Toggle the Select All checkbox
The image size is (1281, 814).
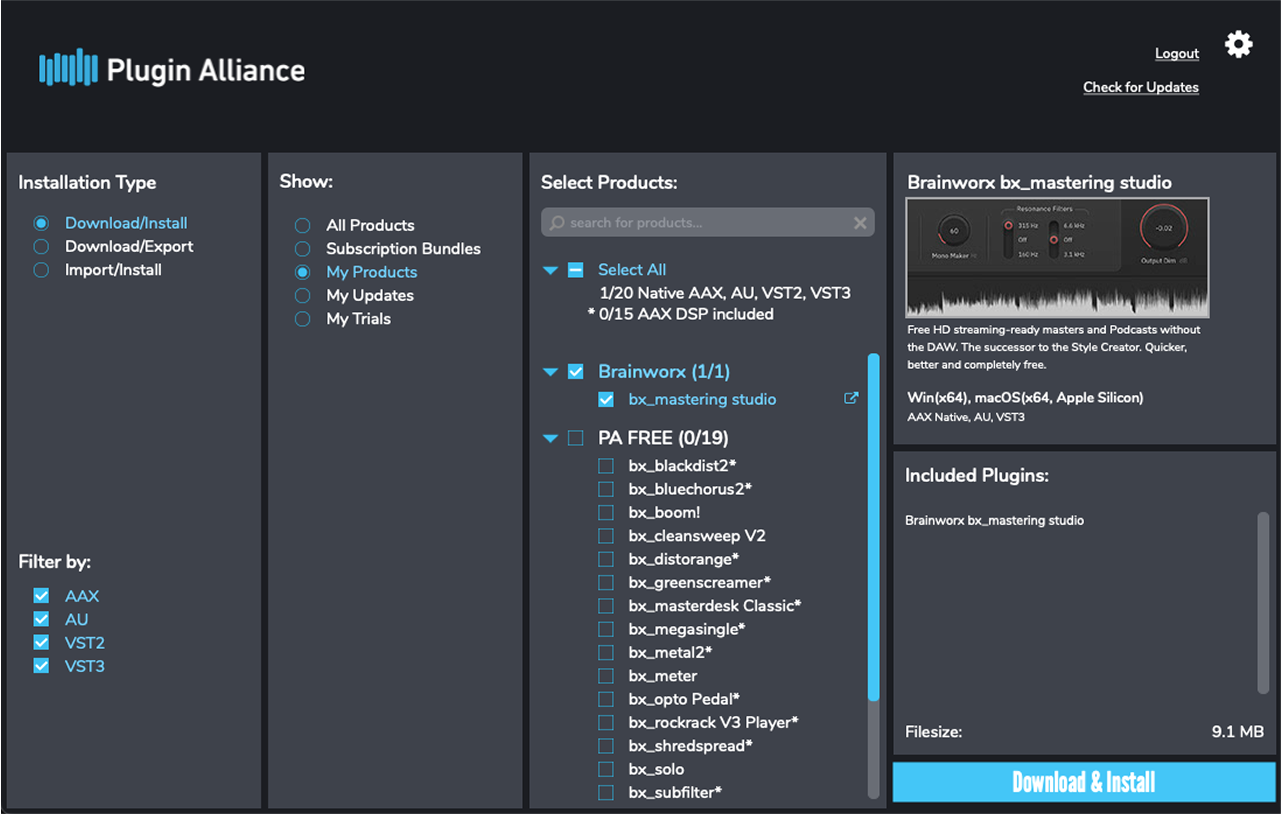pos(576,270)
